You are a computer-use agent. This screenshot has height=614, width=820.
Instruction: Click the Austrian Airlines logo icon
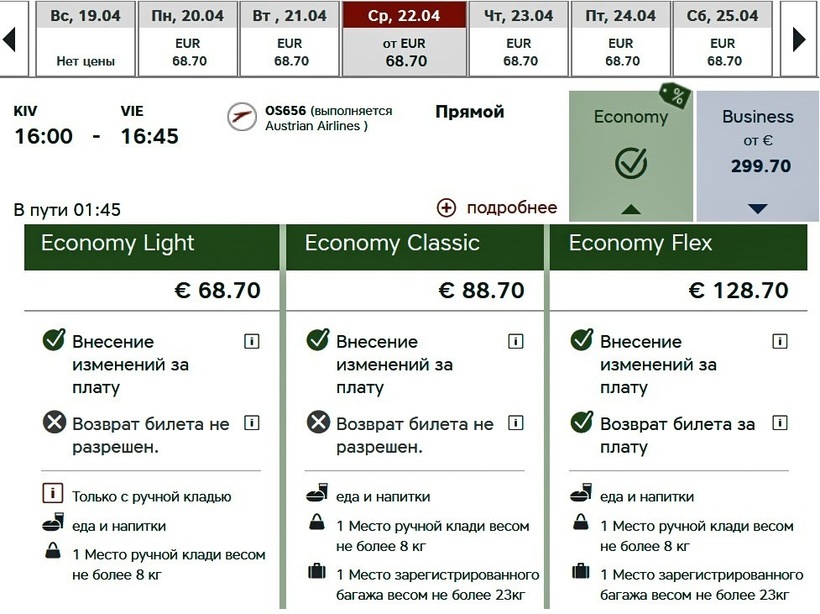(x=240, y=117)
